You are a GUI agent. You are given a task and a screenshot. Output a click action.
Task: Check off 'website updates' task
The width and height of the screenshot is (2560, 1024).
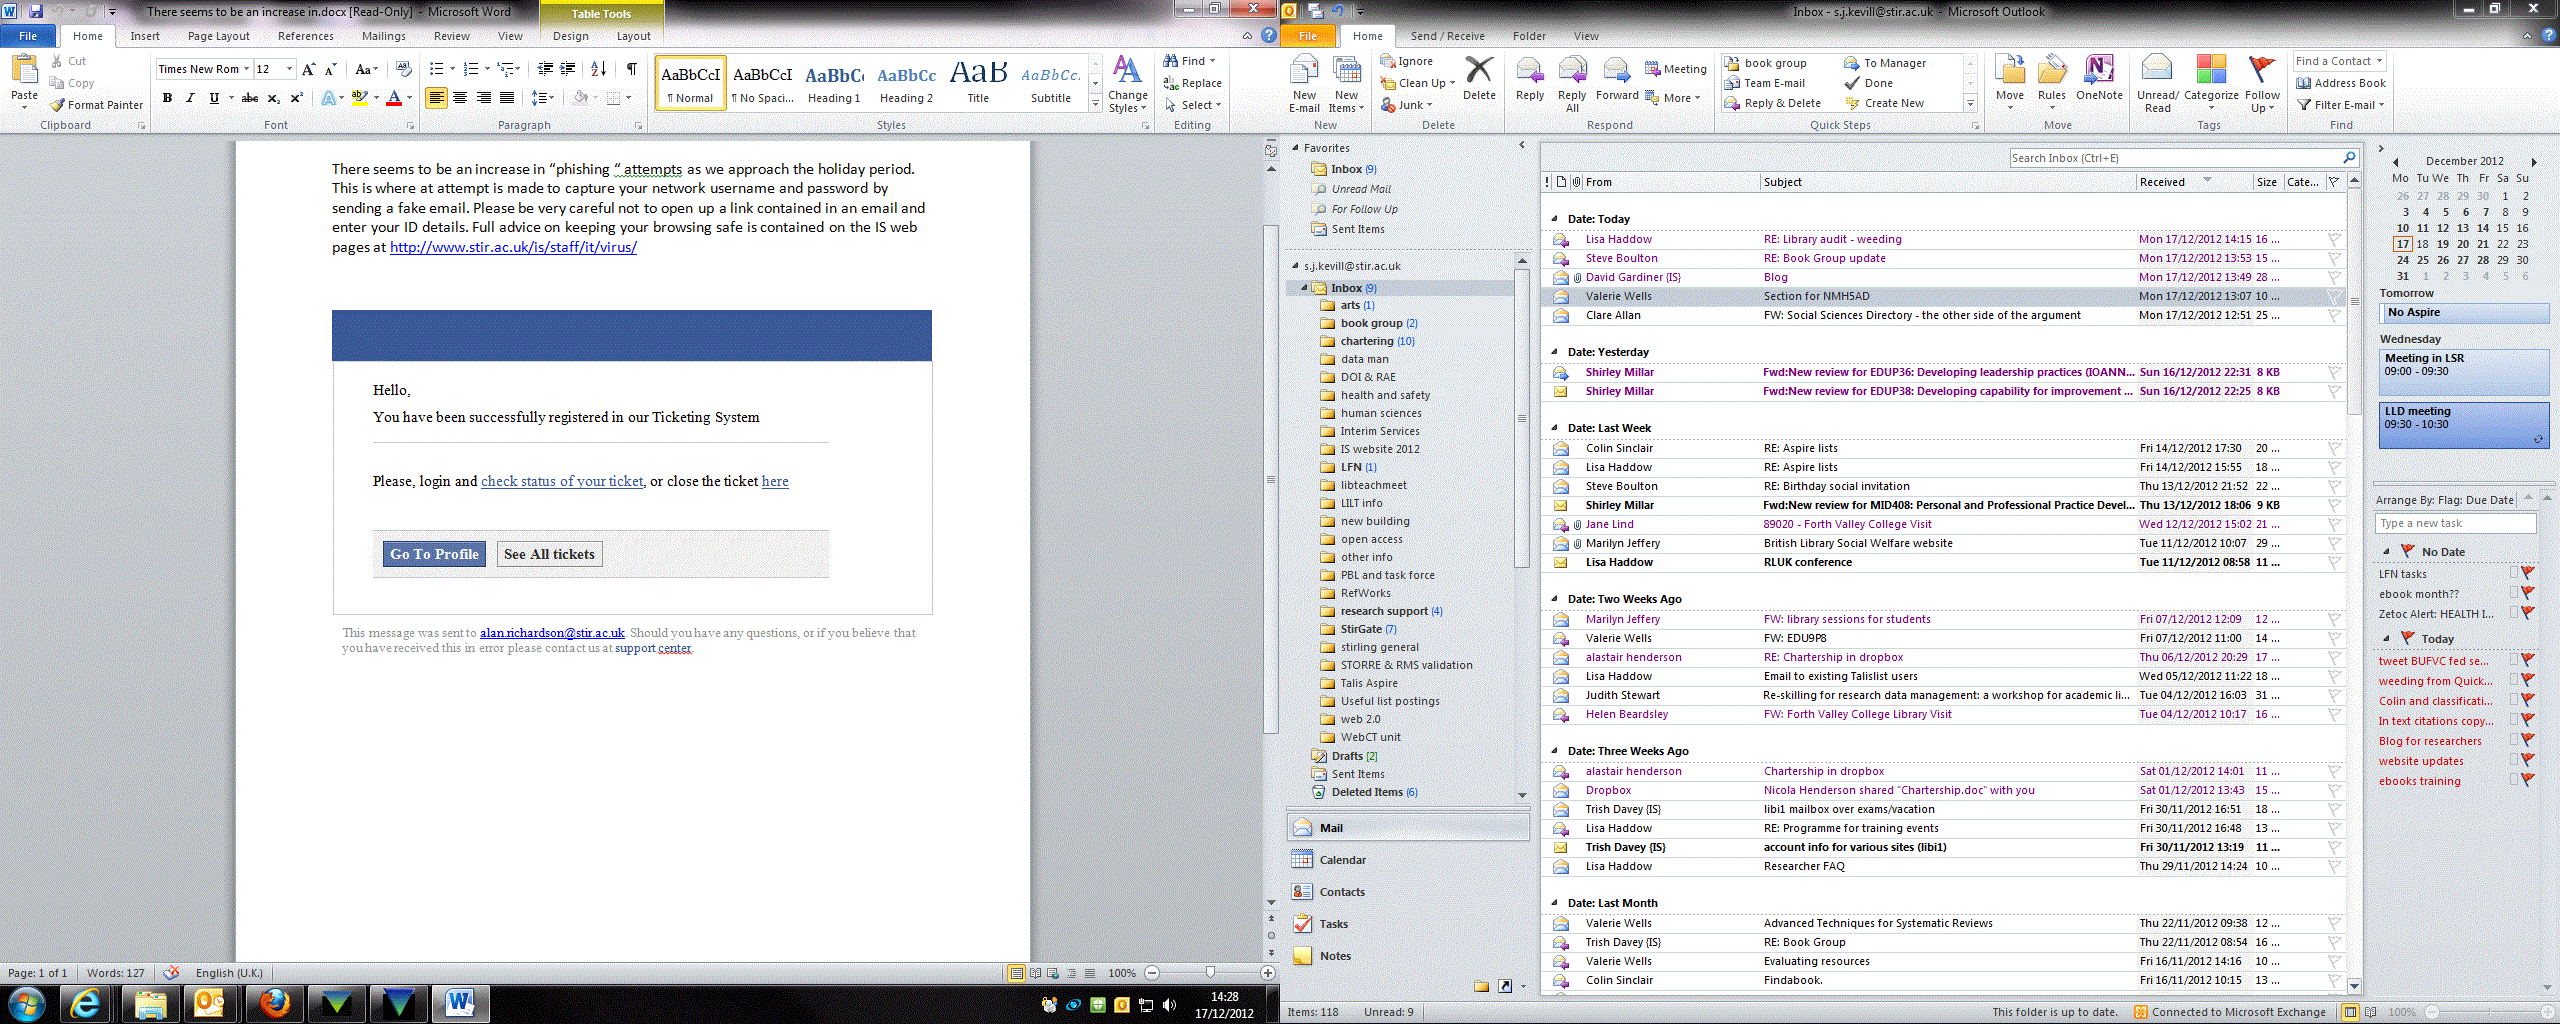[2514, 760]
